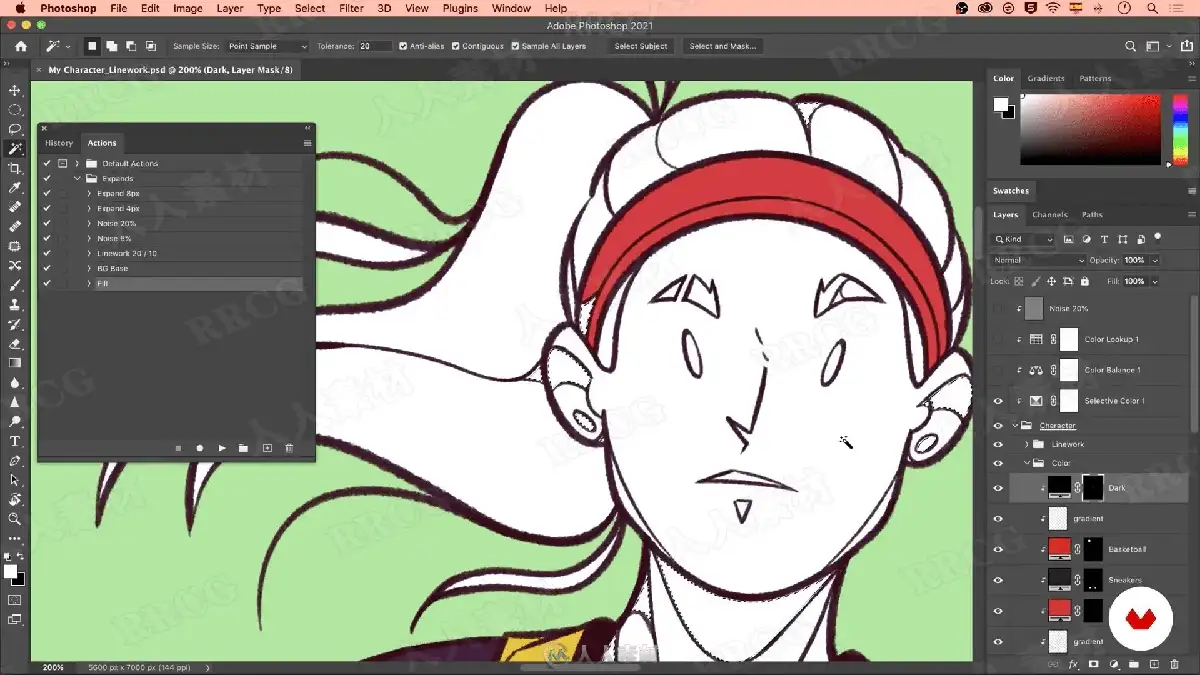
Task: Collapse the Expands action set
Action: point(77,178)
